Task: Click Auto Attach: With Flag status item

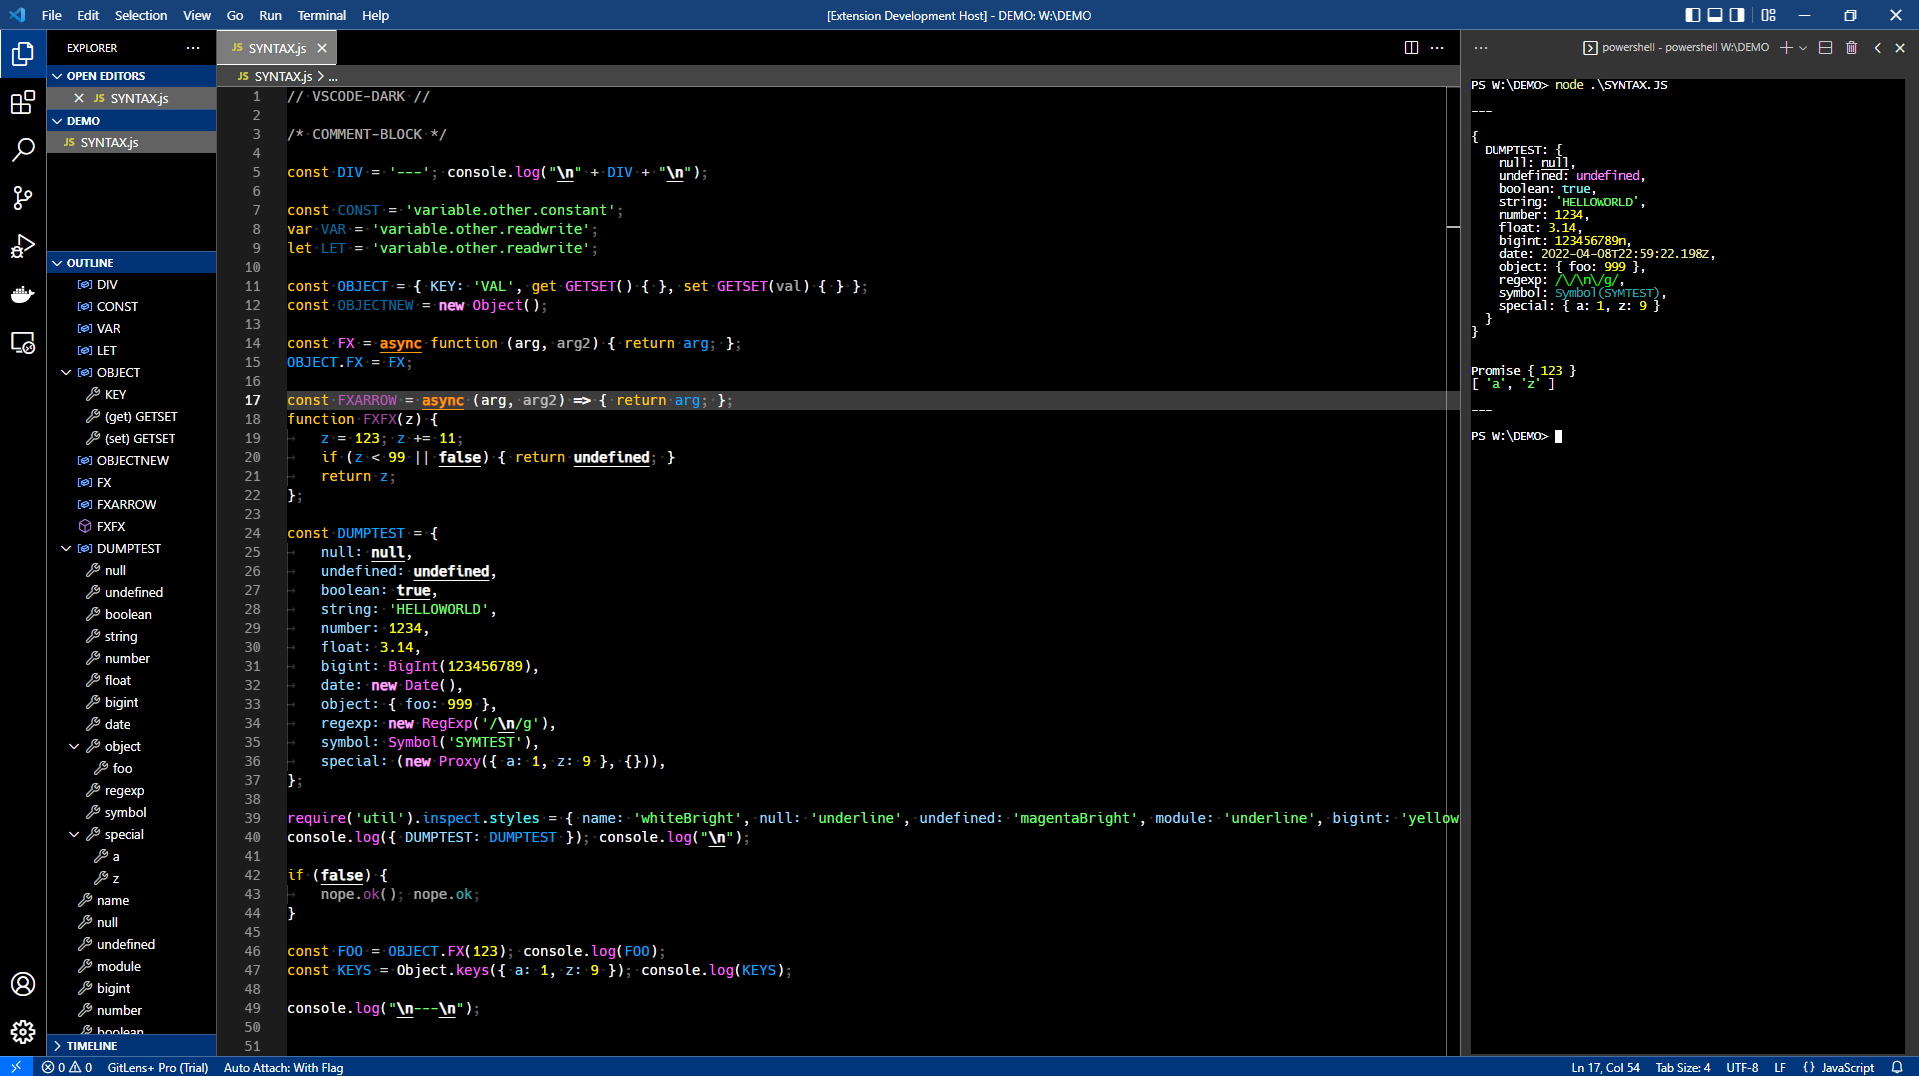Action: (283, 1067)
